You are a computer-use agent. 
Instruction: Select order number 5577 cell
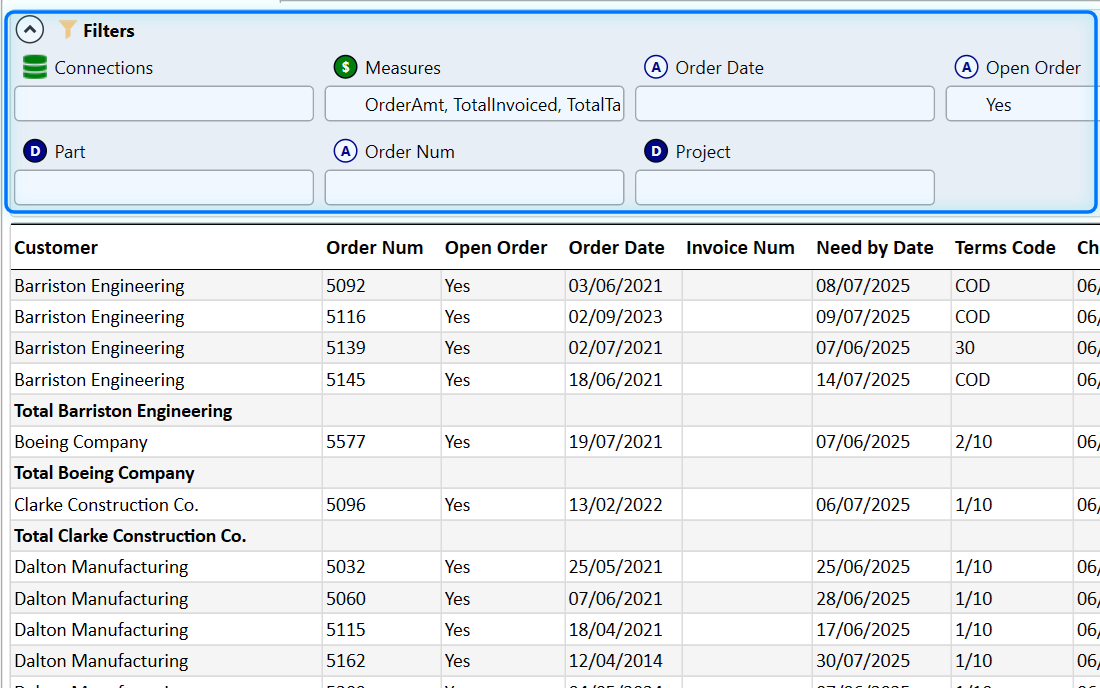point(382,442)
